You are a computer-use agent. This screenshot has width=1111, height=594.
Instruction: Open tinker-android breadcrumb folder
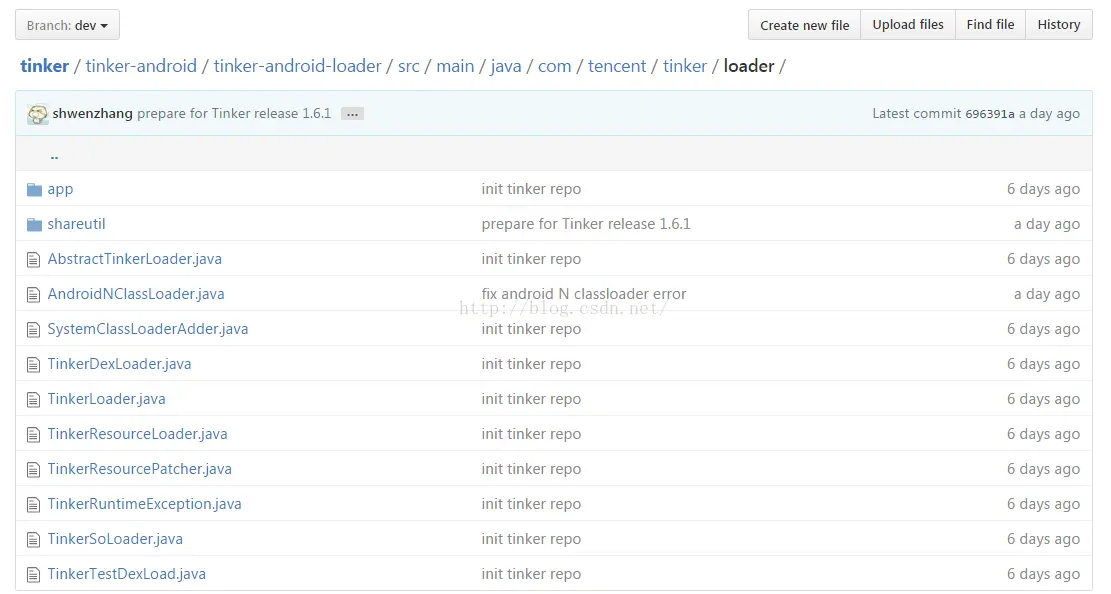click(141, 66)
